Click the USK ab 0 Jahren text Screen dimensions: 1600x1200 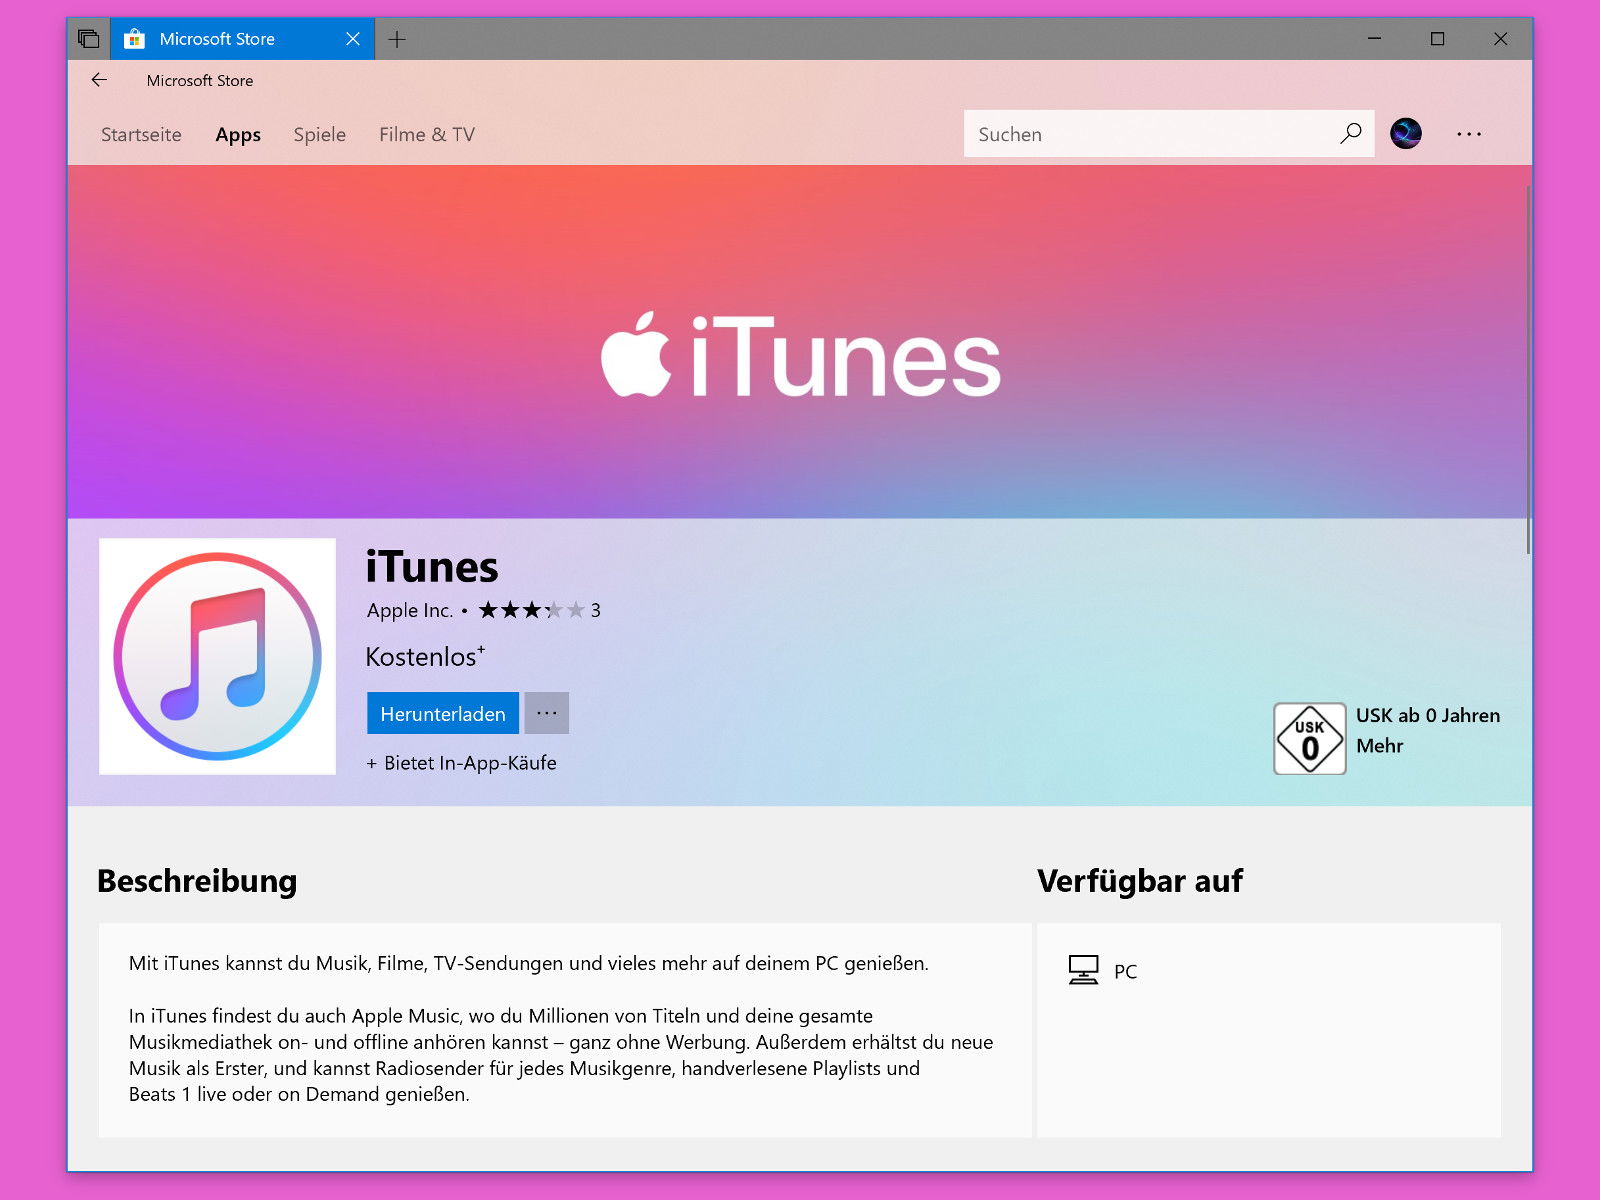(x=1428, y=715)
